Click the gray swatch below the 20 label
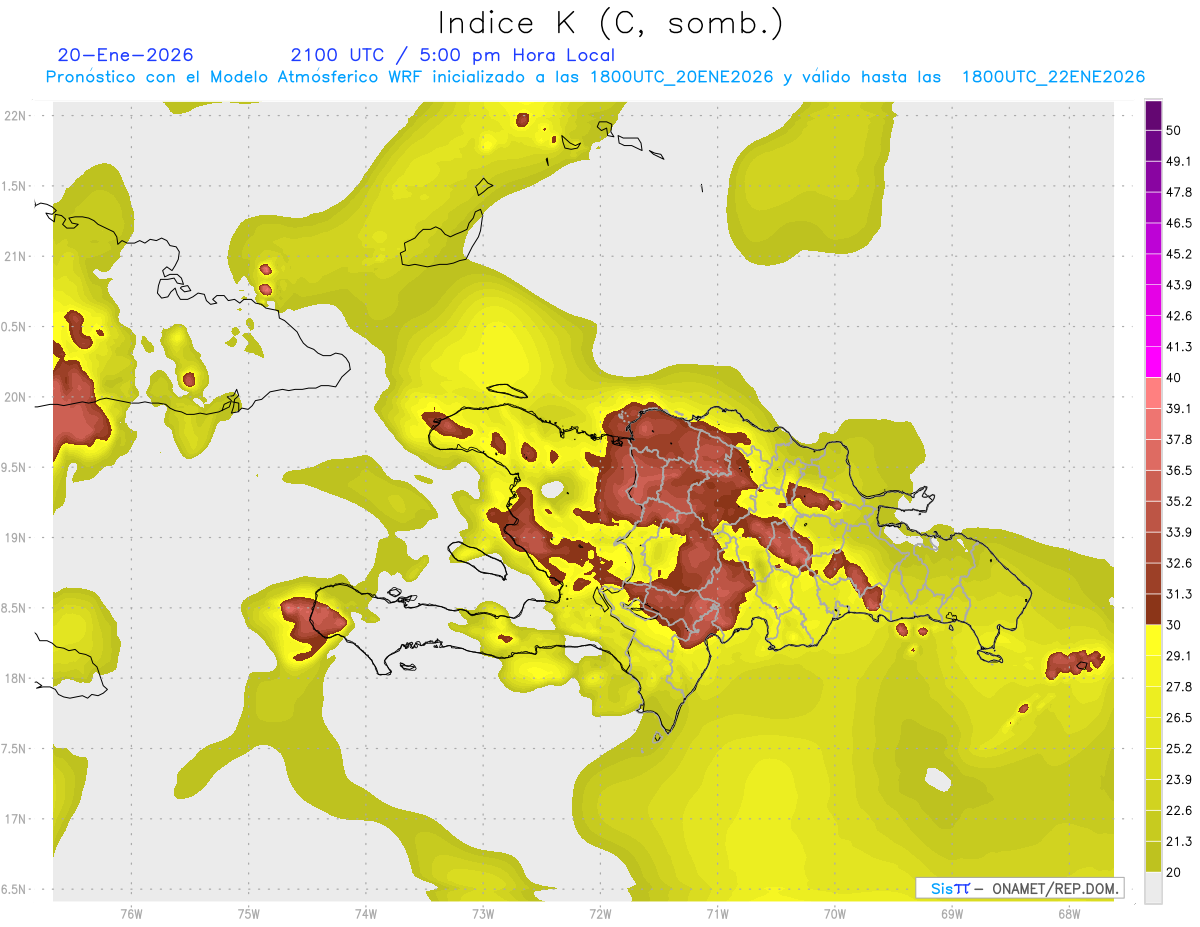This screenshot has height=927, width=1200. (x=1153, y=887)
